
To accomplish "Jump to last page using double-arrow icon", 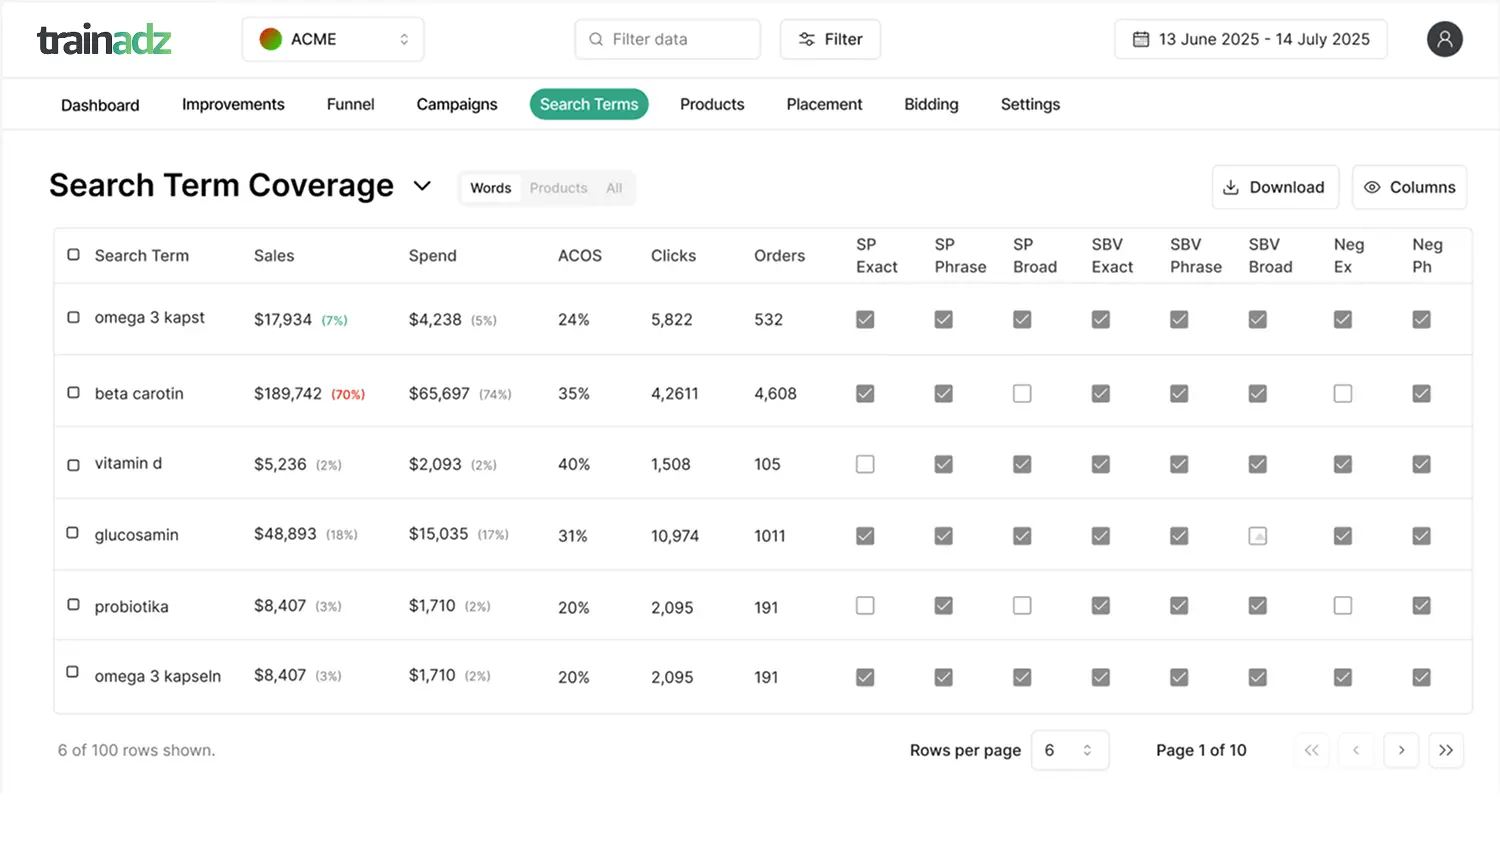I will [x=1446, y=750].
